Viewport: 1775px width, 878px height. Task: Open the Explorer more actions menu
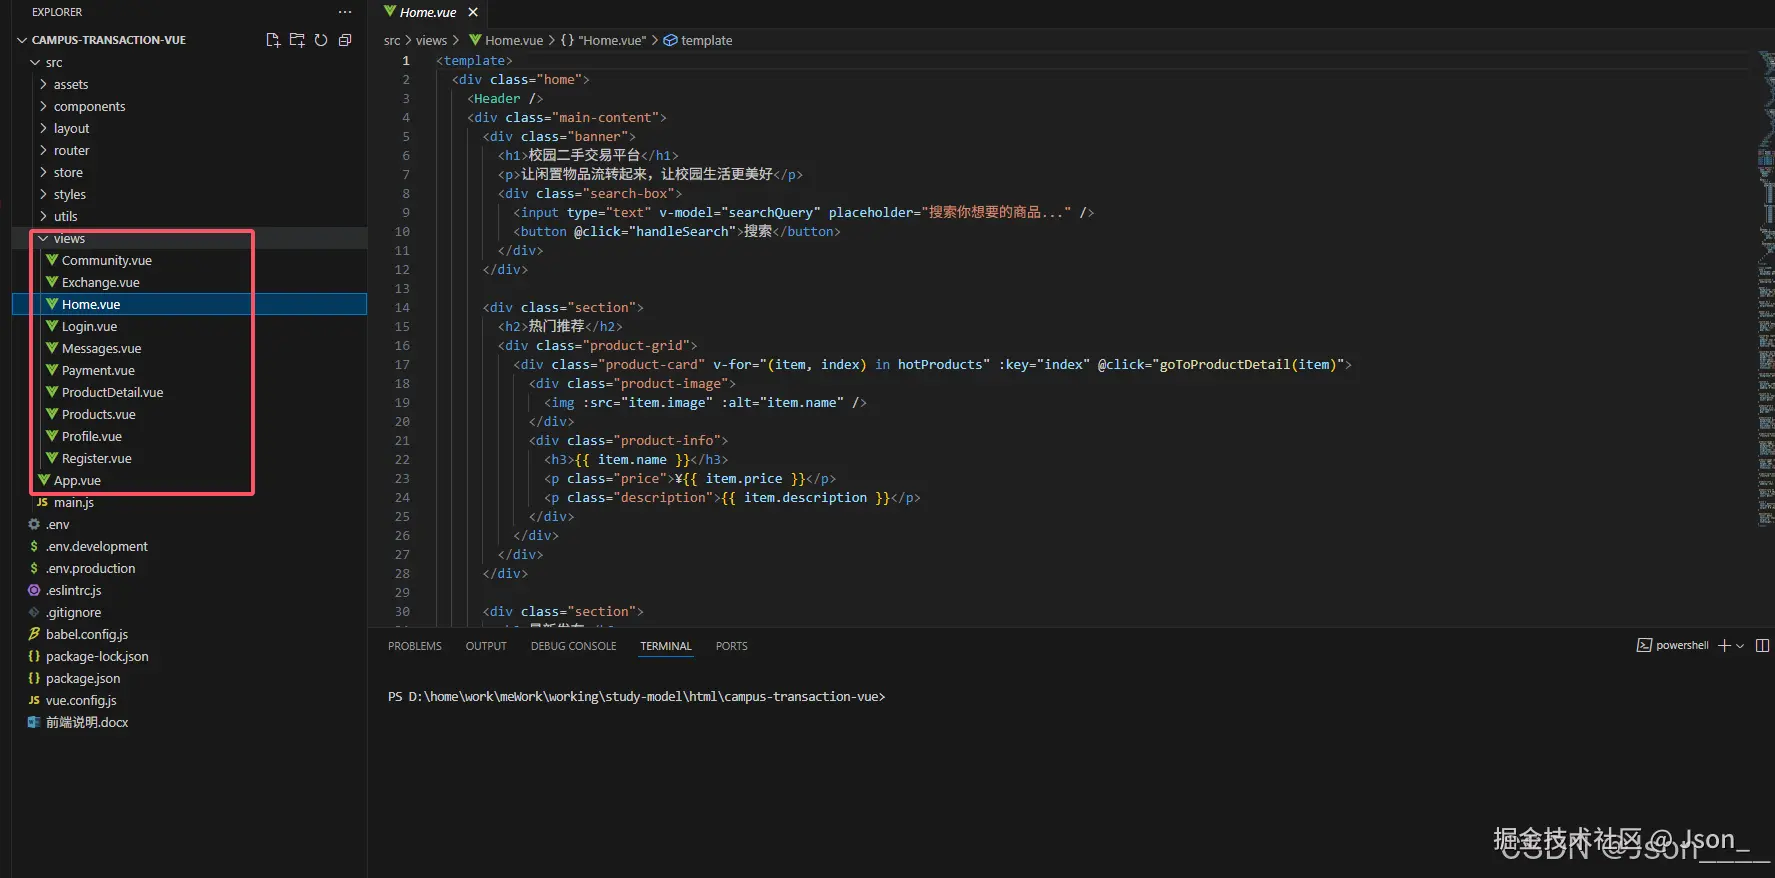click(345, 12)
